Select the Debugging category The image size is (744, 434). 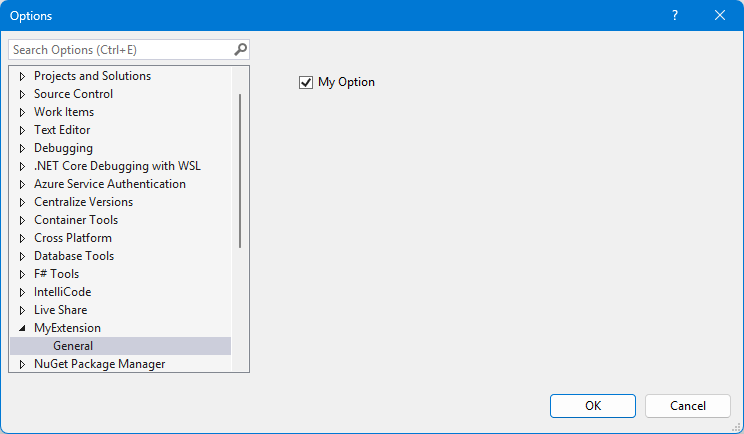pos(63,148)
